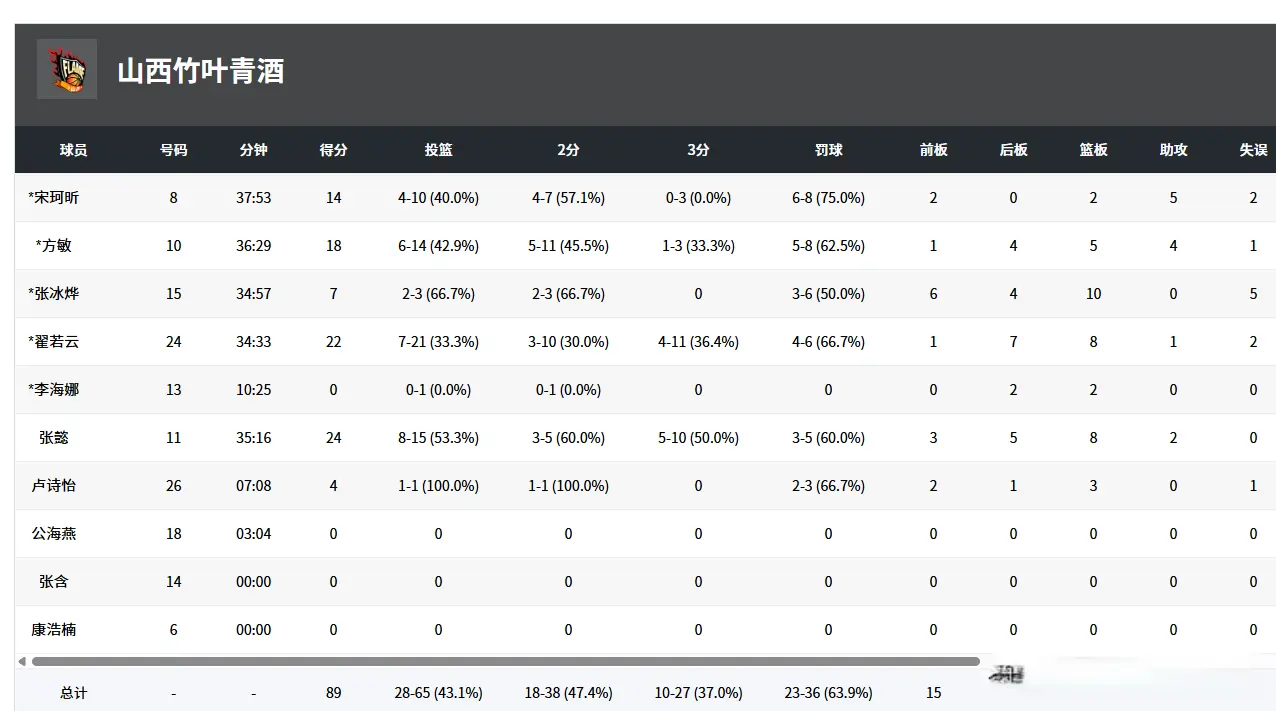1276x711 pixels.
Task: Click the 球员 column header
Action: (x=73, y=150)
